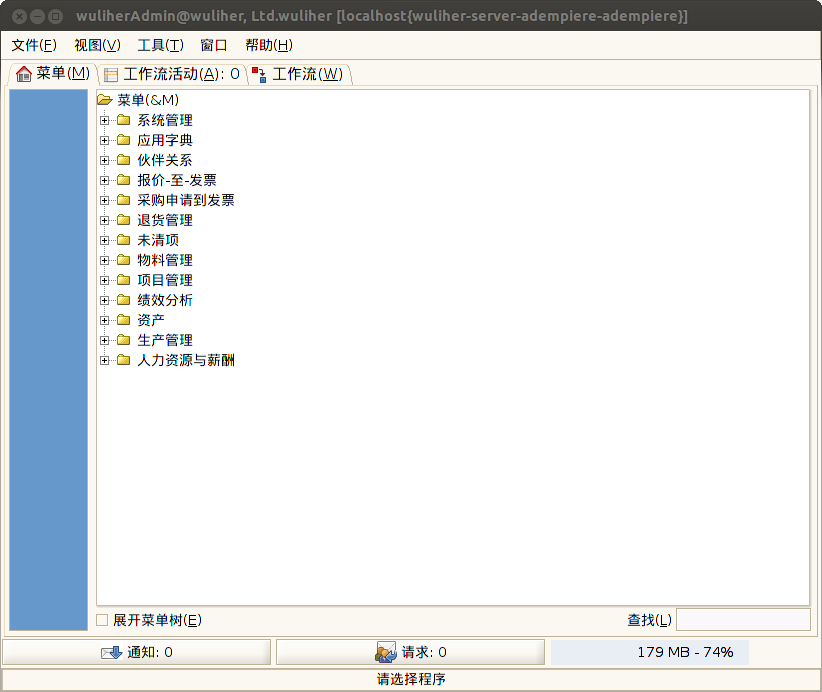The width and height of the screenshot is (822, 692).
Task: Select the 资产 tree item label
Action: (x=151, y=320)
